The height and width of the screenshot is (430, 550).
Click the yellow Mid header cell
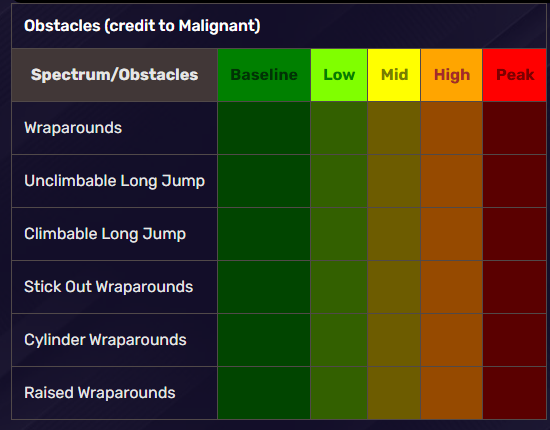click(x=394, y=75)
